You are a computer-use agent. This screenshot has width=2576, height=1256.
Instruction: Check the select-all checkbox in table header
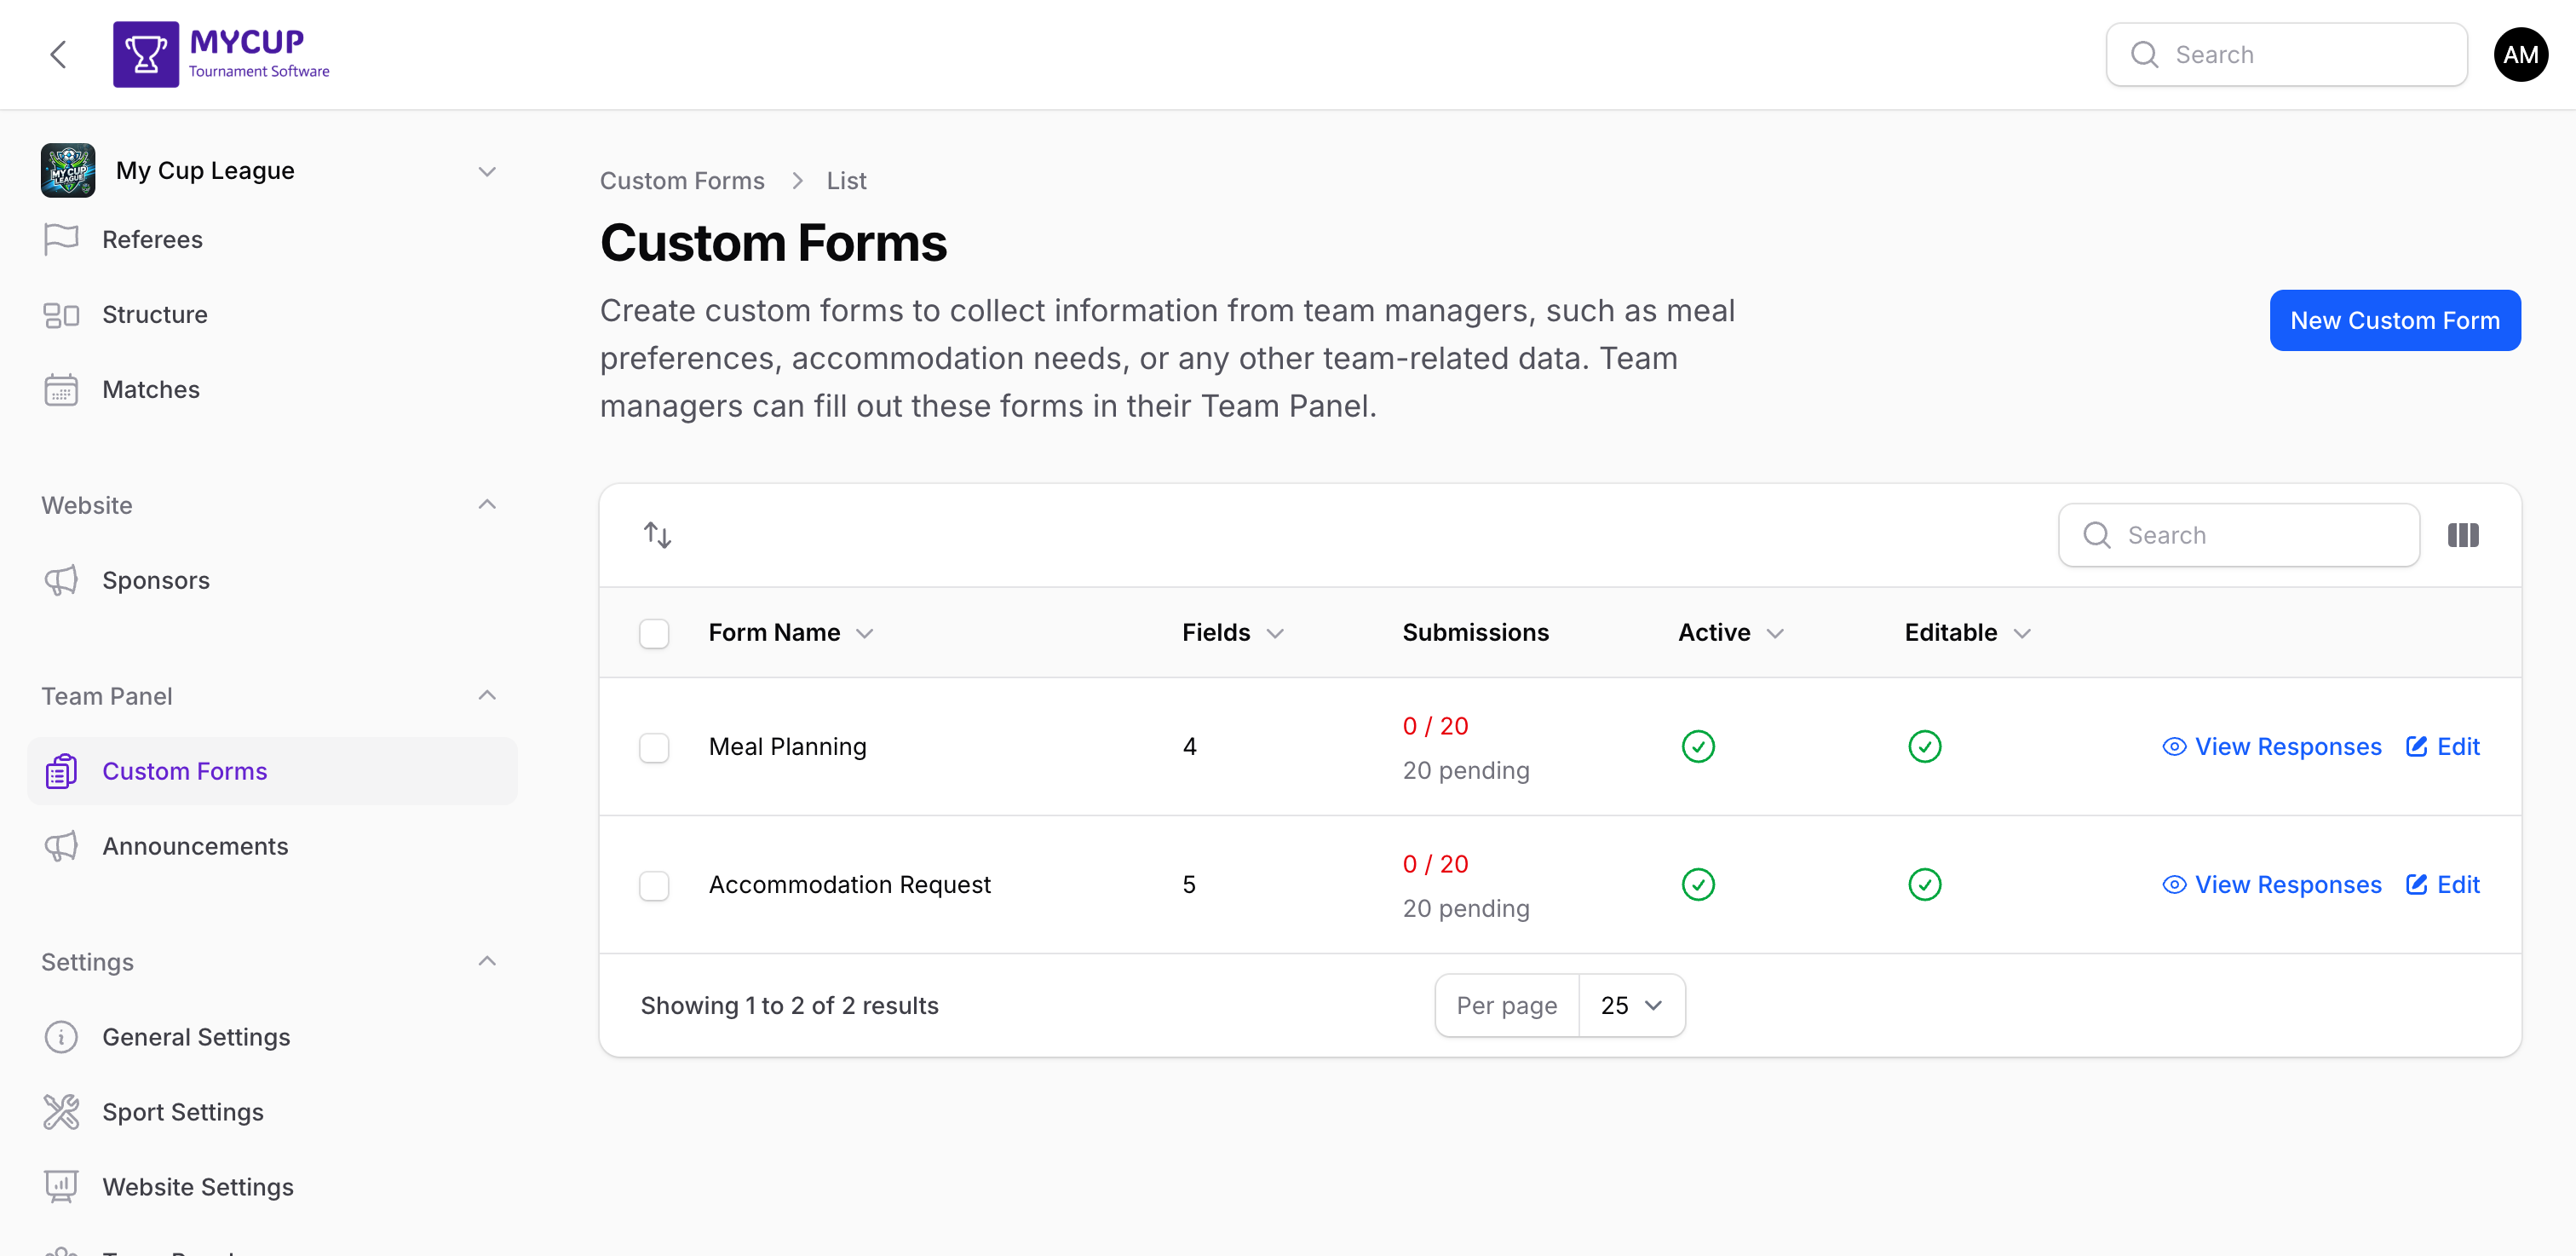(x=654, y=632)
